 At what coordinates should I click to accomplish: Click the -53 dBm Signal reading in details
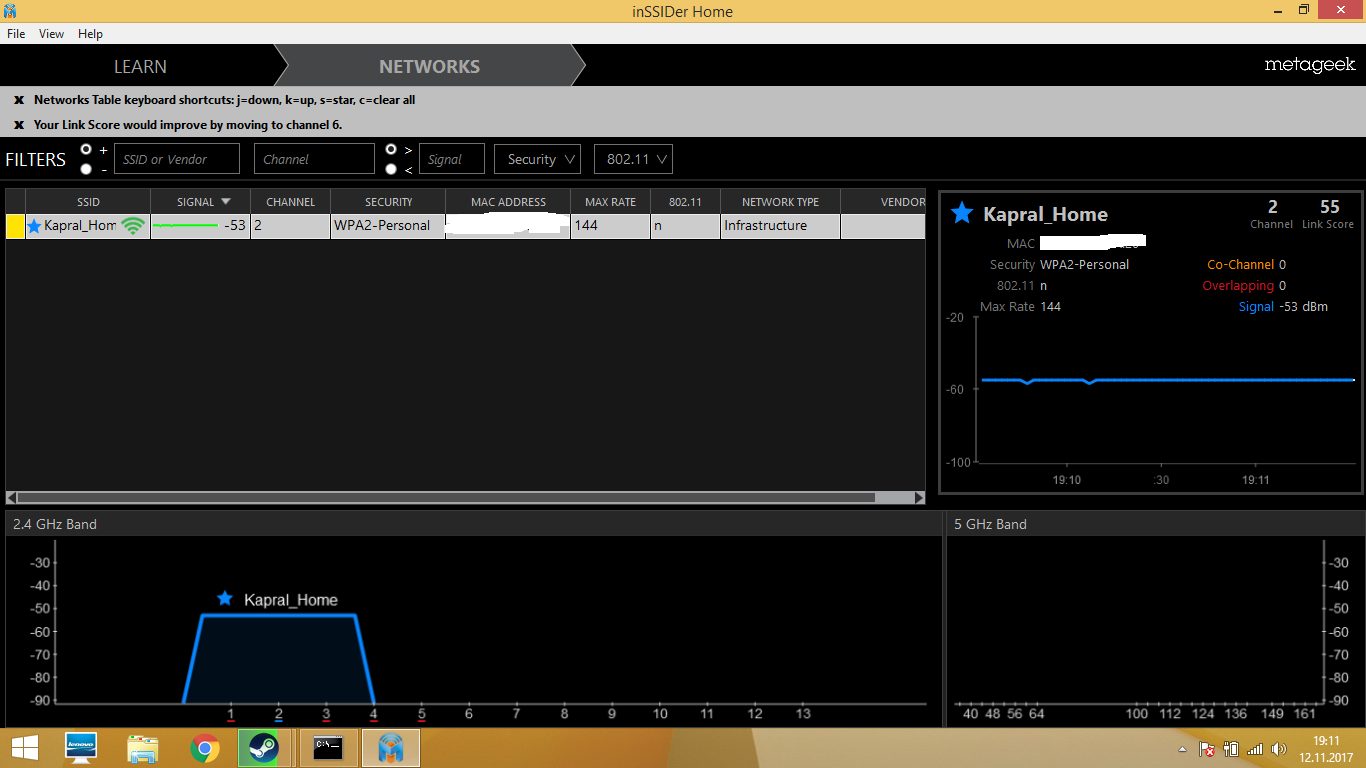click(x=1303, y=307)
